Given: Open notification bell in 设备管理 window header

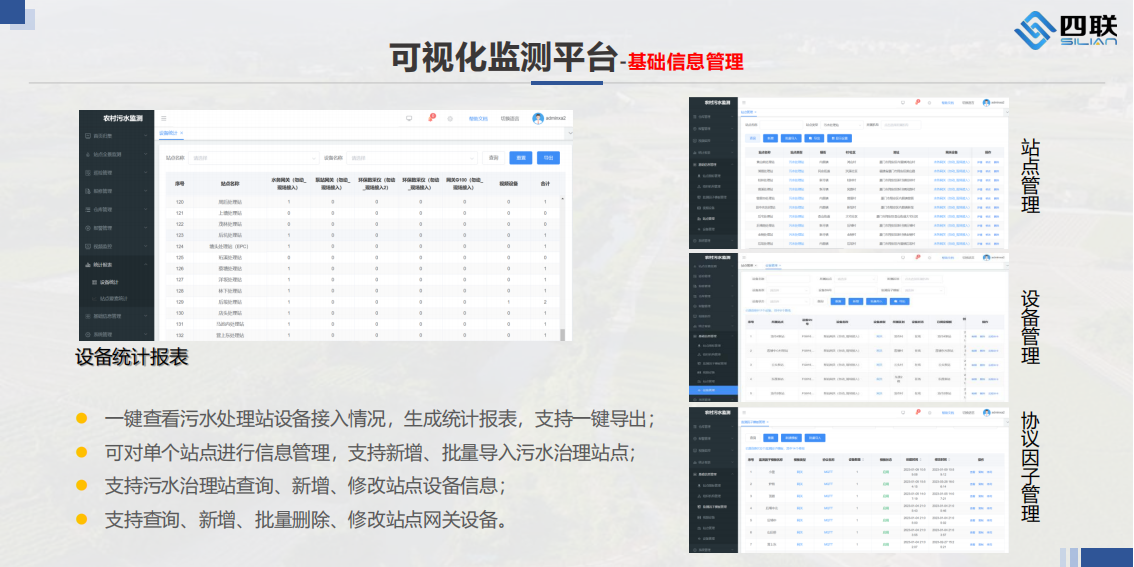Looking at the screenshot, I should tap(918, 257).
